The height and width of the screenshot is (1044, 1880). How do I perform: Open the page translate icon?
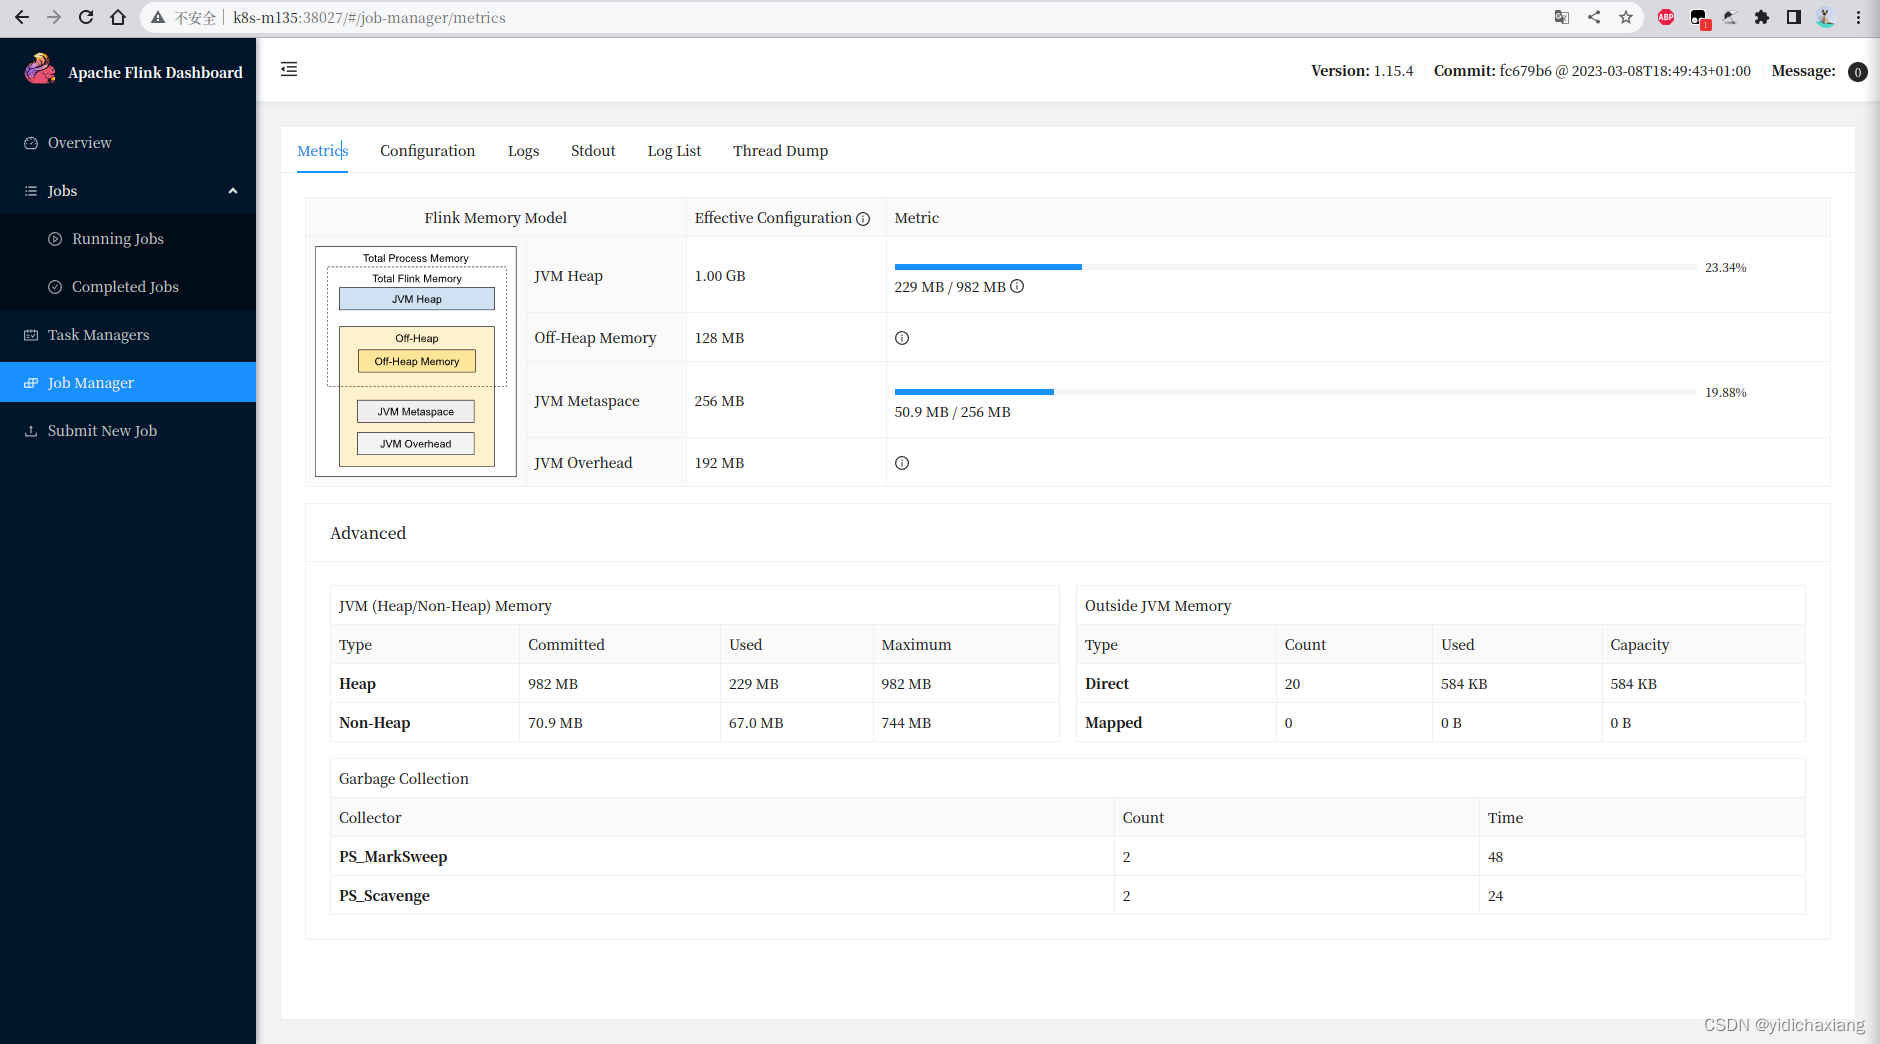[1562, 17]
